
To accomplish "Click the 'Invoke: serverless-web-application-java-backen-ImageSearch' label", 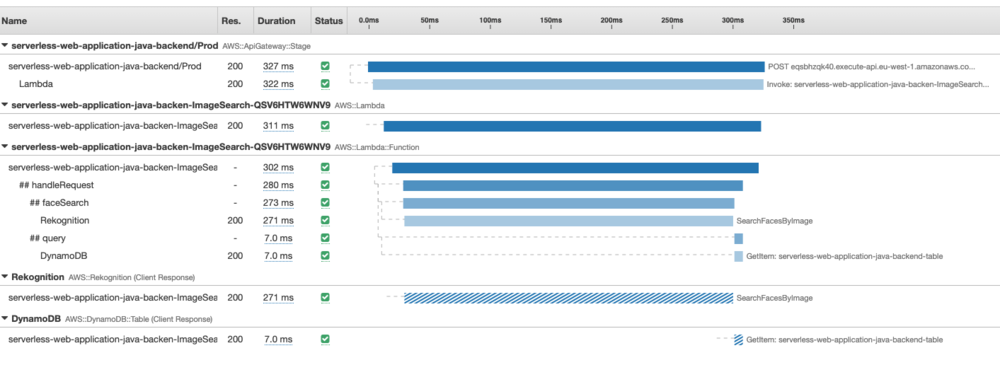I will [878, 84].
